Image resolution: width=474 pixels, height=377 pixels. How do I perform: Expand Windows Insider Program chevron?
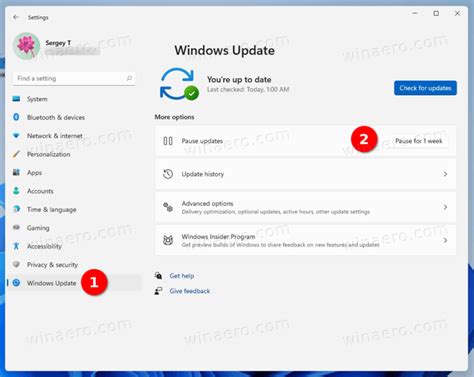coord(445,240)
